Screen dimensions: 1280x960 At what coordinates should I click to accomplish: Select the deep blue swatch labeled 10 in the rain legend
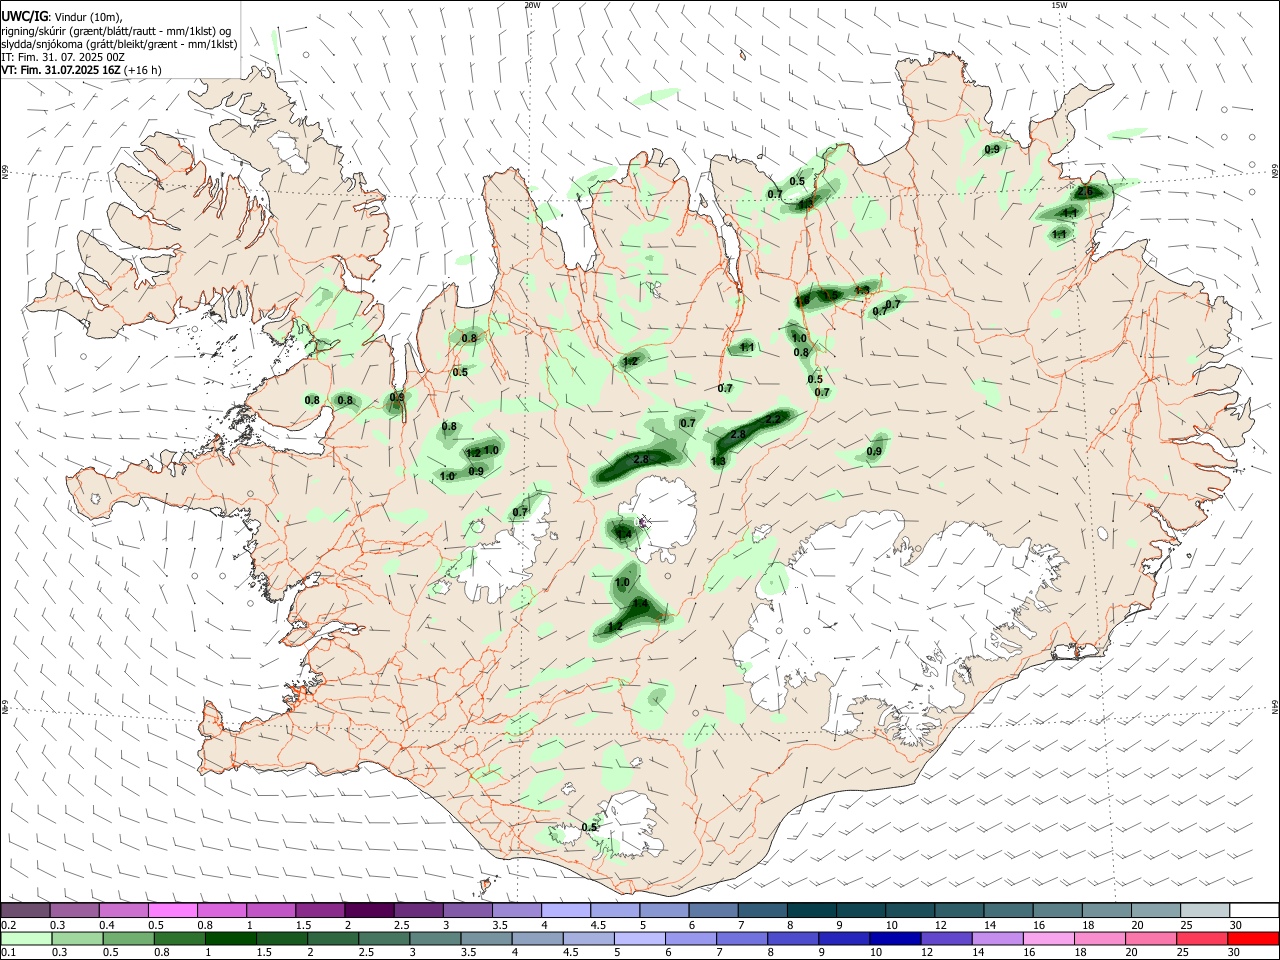point(894,938)
